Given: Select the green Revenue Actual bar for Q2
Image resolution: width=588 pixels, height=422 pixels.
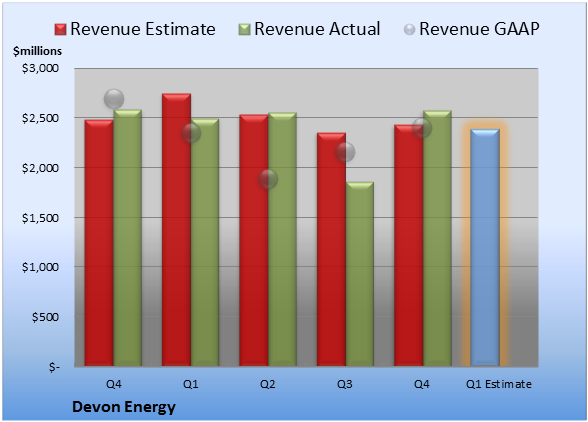Looking at the screenshot, I should 282,239.
